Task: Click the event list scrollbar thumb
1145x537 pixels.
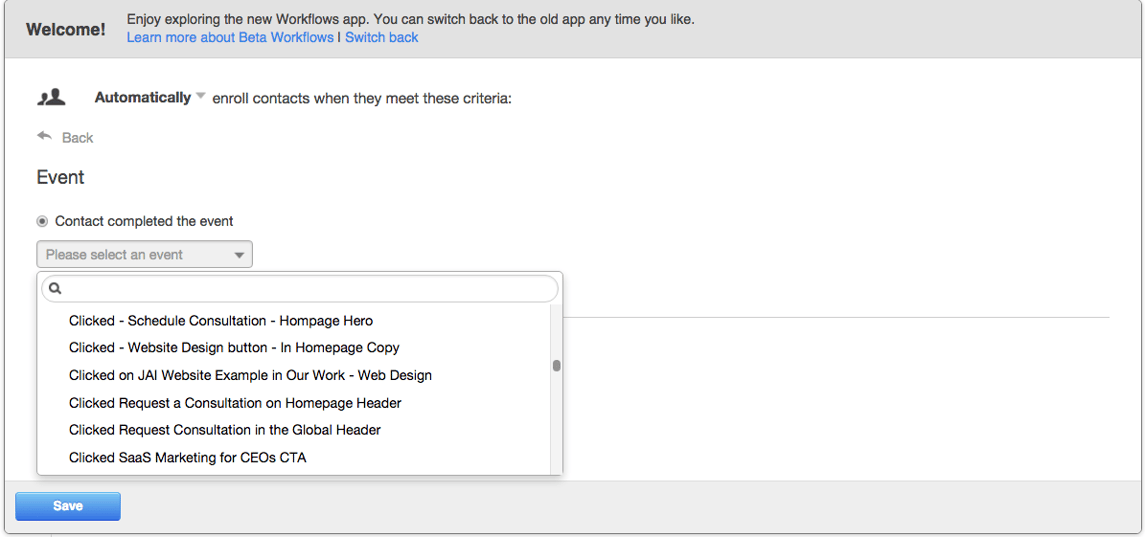Action: click(556, 366)
